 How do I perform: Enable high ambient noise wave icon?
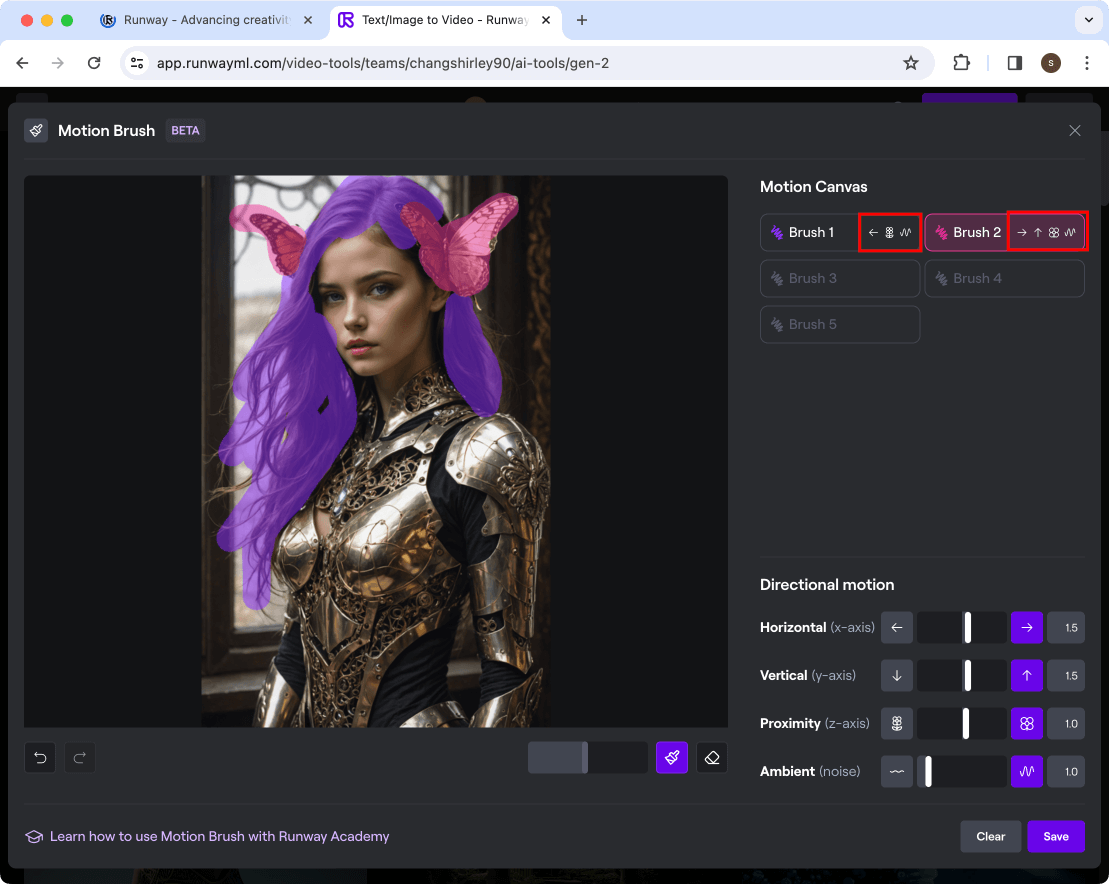(1027, 772)
